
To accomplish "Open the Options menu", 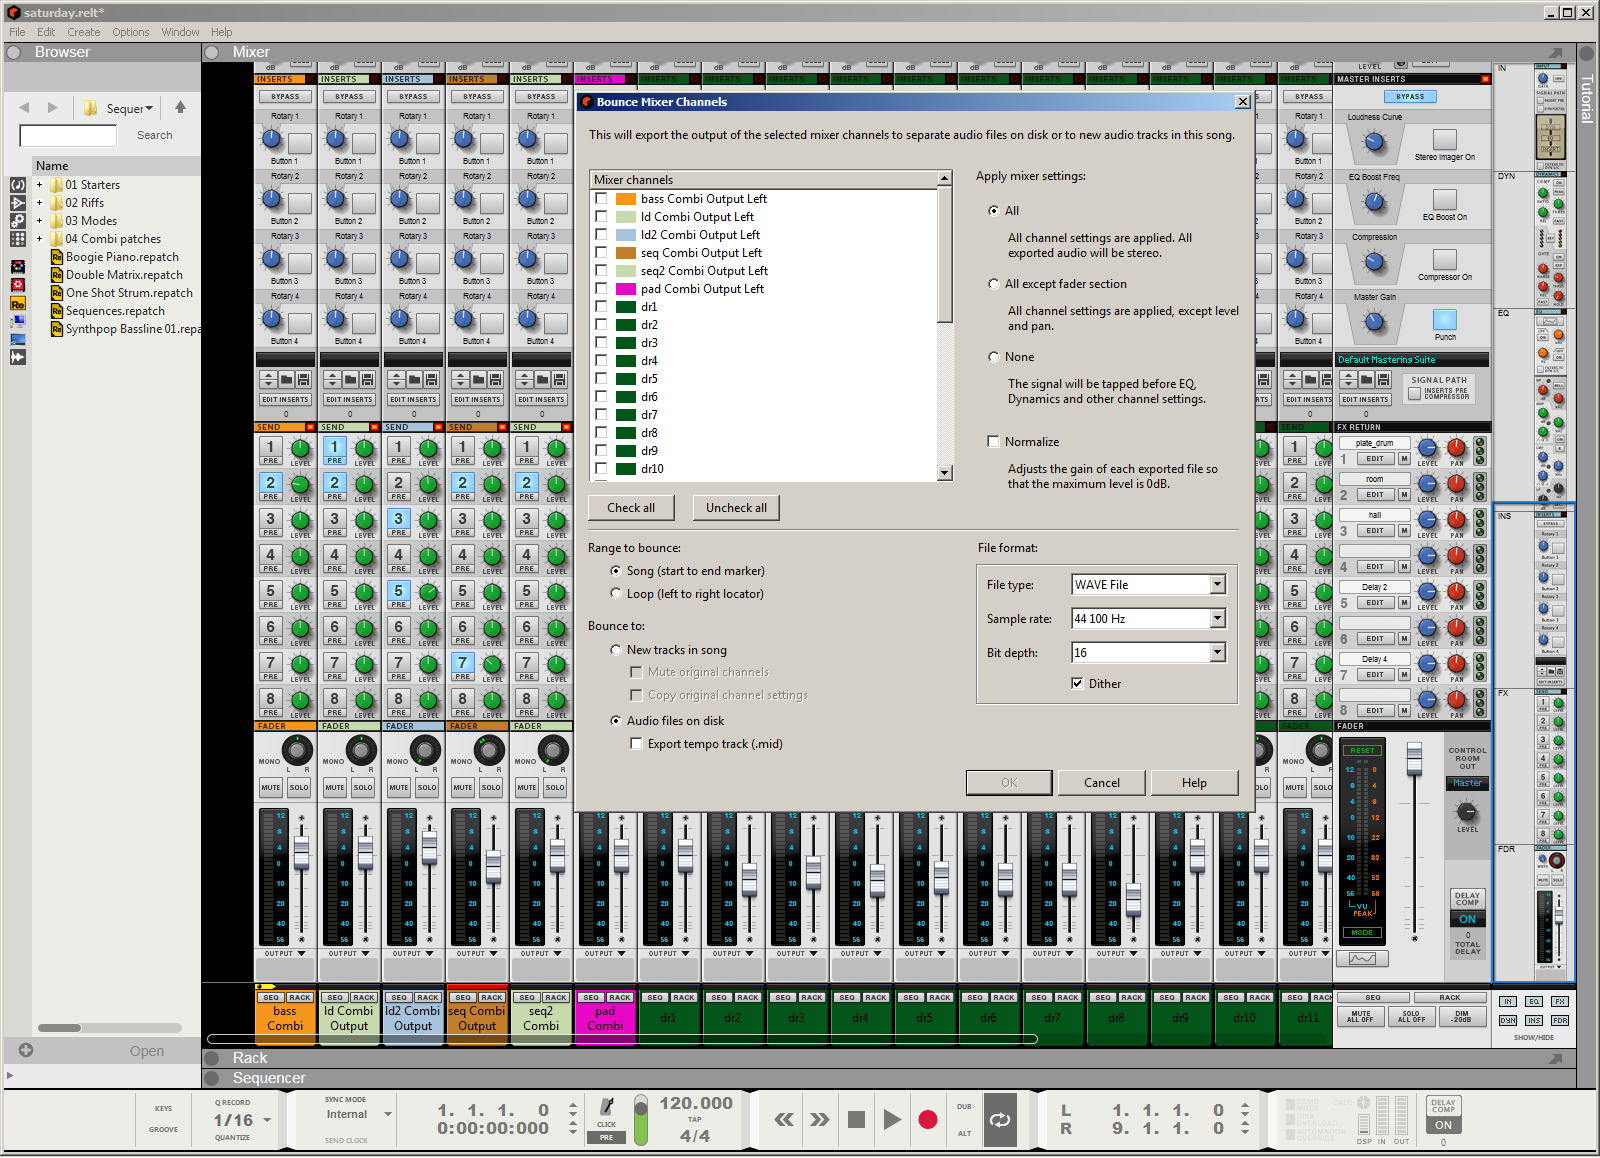I will [130, 32].
